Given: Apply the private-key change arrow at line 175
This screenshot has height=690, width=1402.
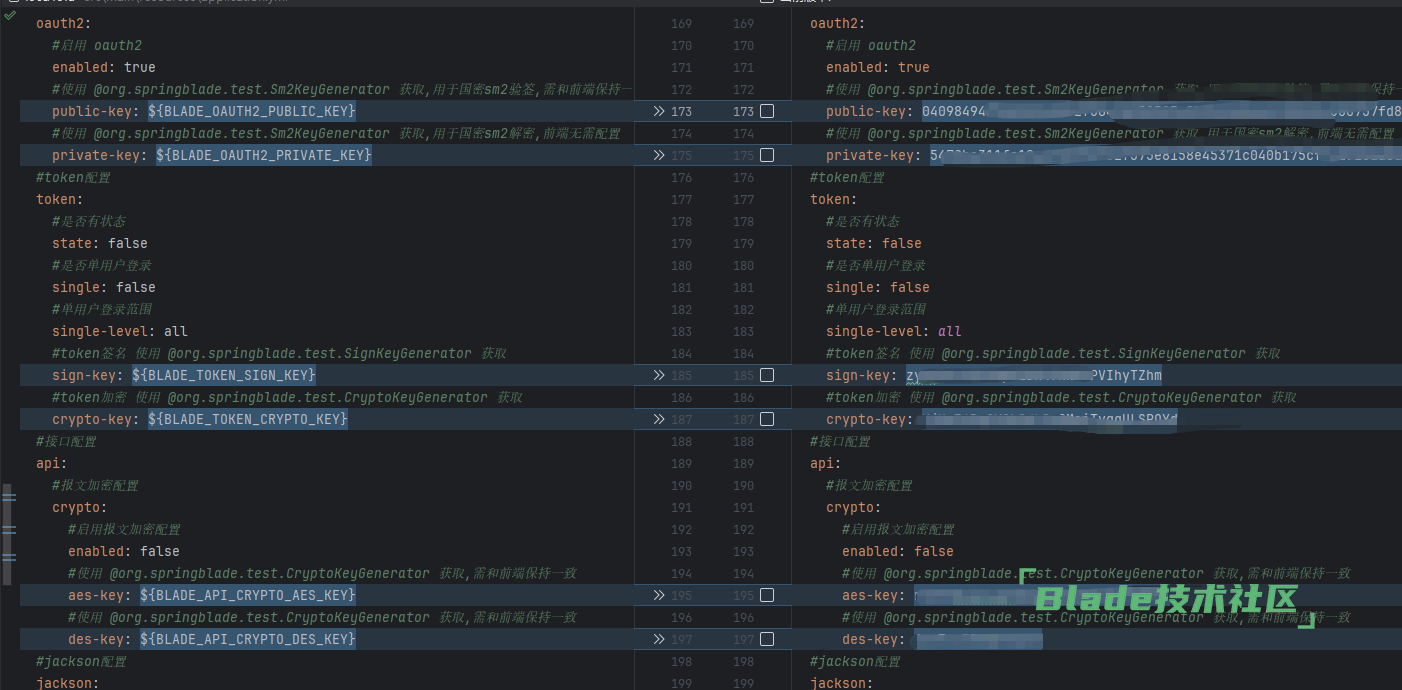Looking at the screenshot, I should coord(659,155).
